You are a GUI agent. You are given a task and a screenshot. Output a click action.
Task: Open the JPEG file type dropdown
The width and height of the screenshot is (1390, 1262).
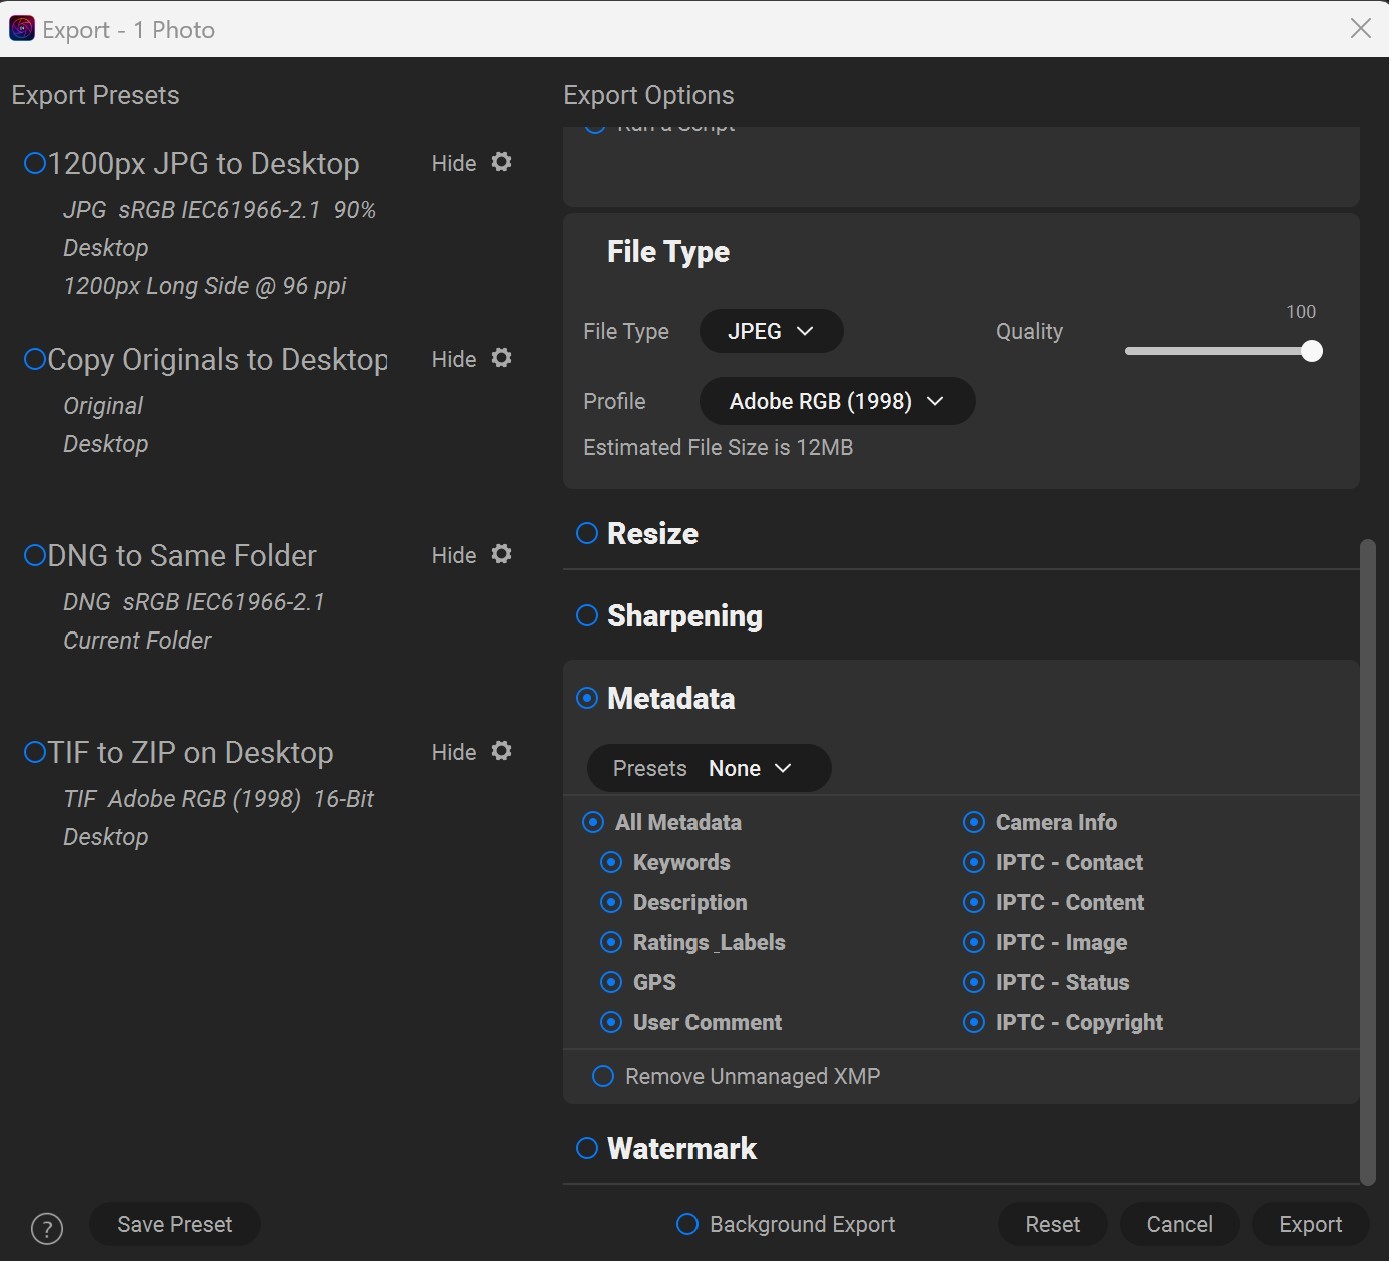(771, 331)
